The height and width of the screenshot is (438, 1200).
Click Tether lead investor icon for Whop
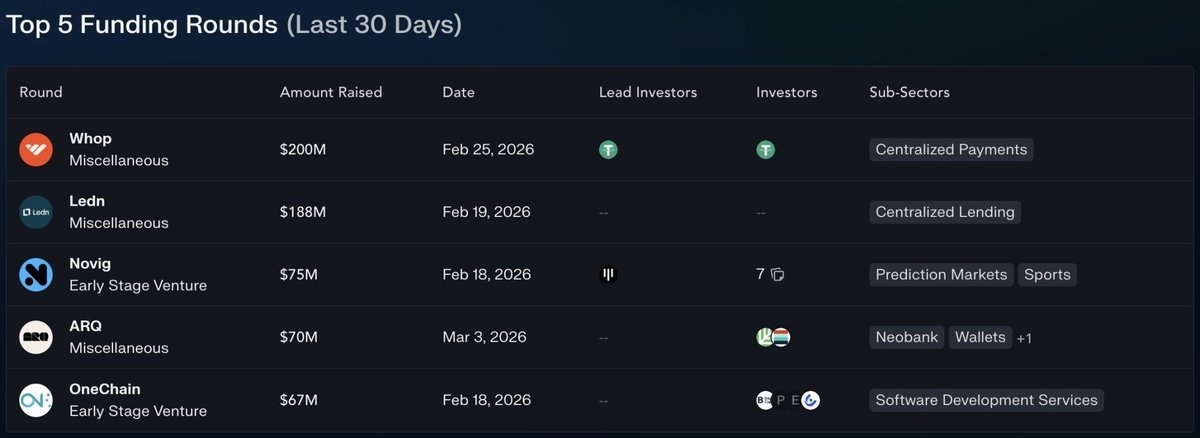tap(608, 150)
